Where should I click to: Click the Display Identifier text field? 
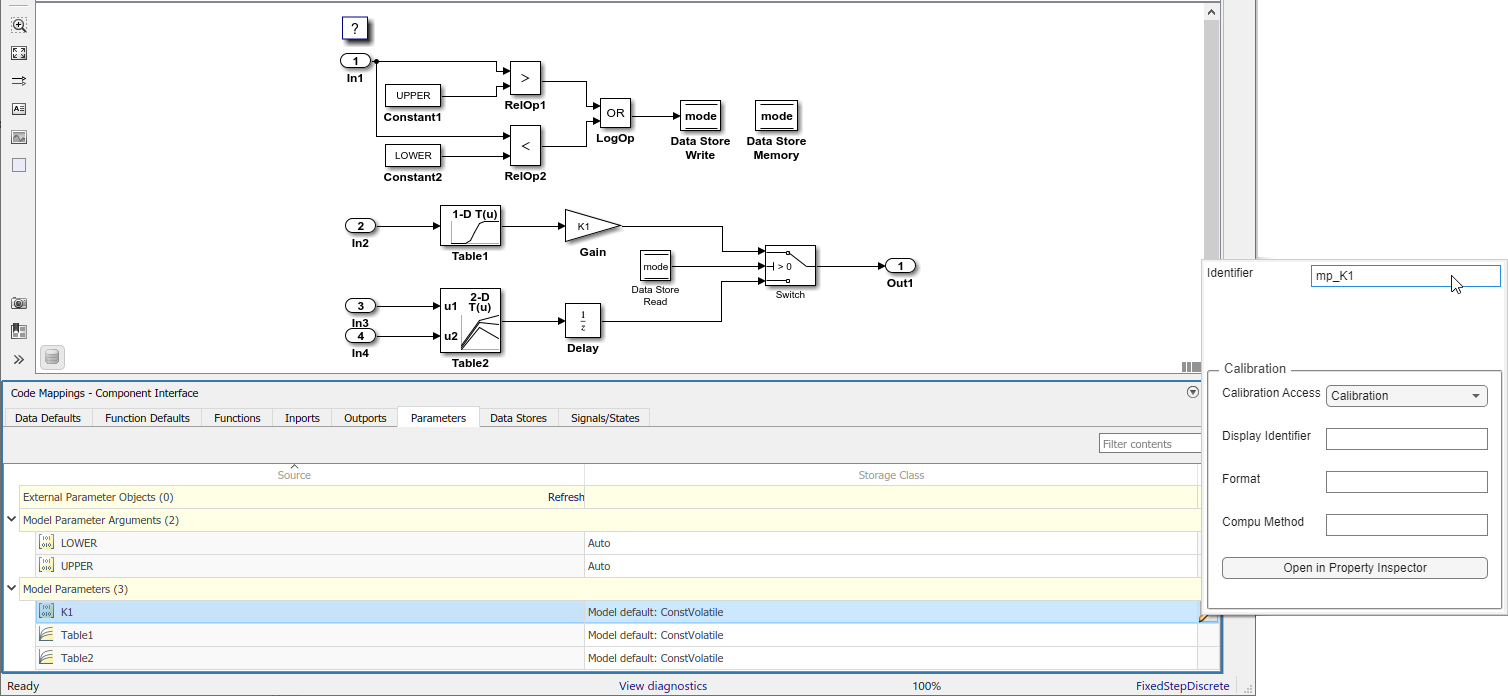tap(1406, 439)
